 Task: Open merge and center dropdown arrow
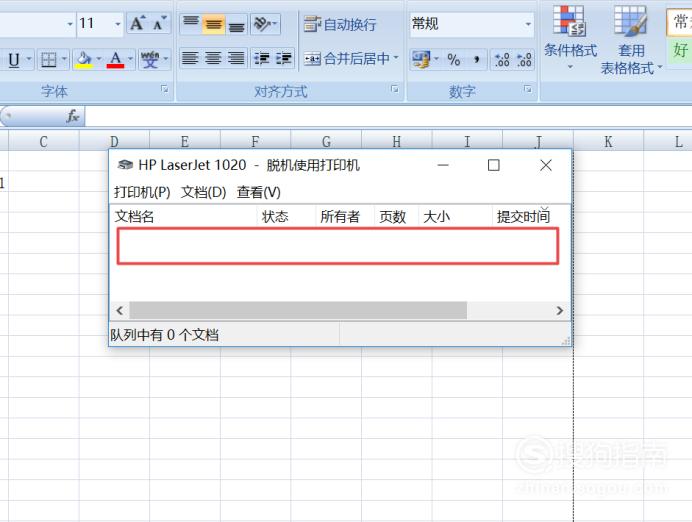point(396,58)
